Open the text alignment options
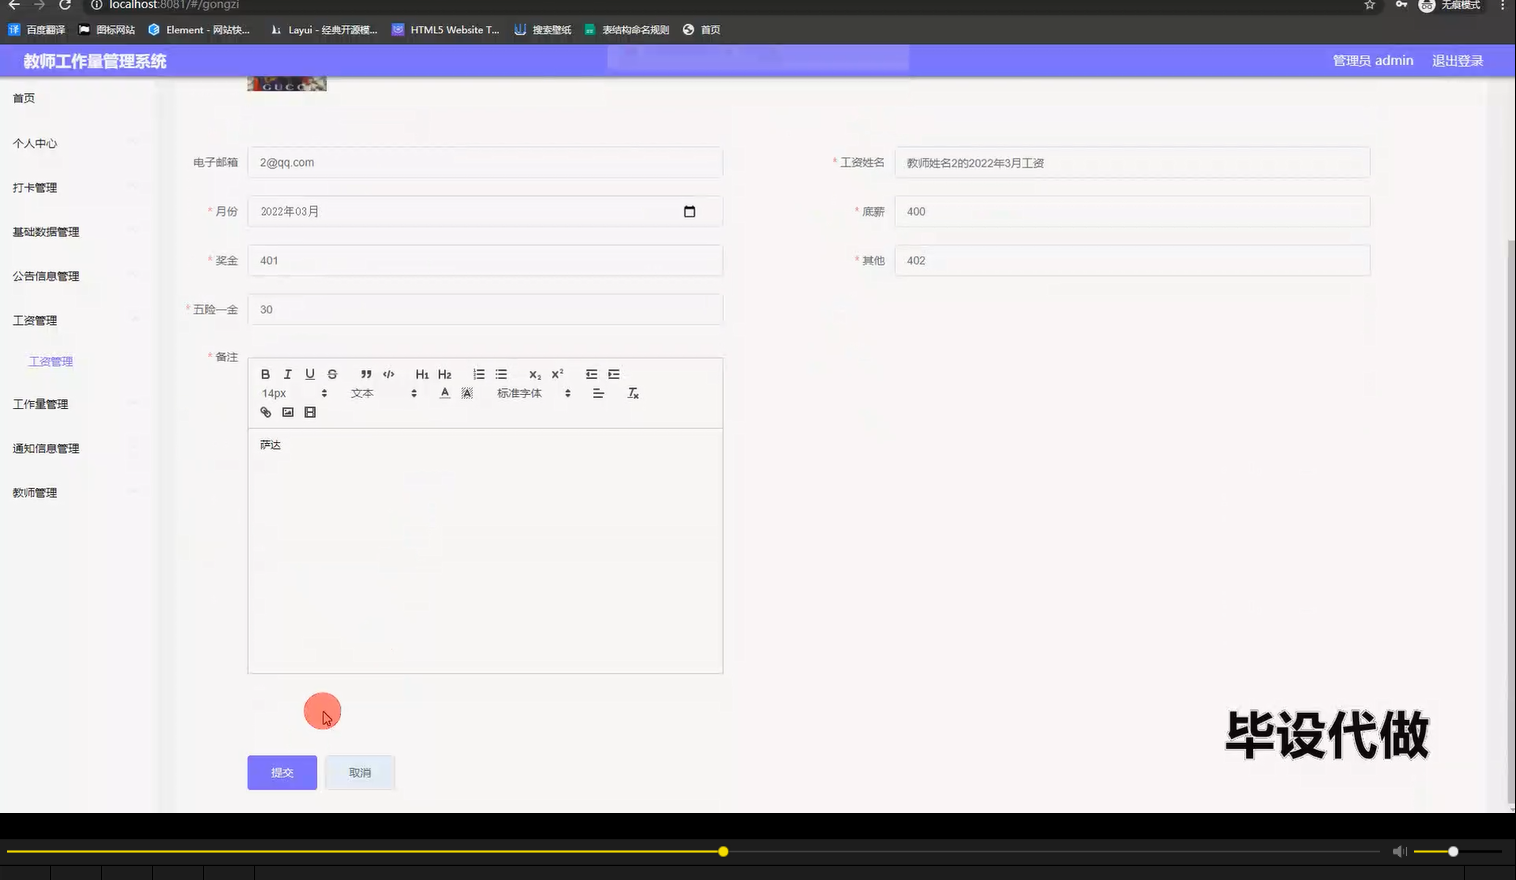This screenshot has height=880, width=1516. (598, 393)
